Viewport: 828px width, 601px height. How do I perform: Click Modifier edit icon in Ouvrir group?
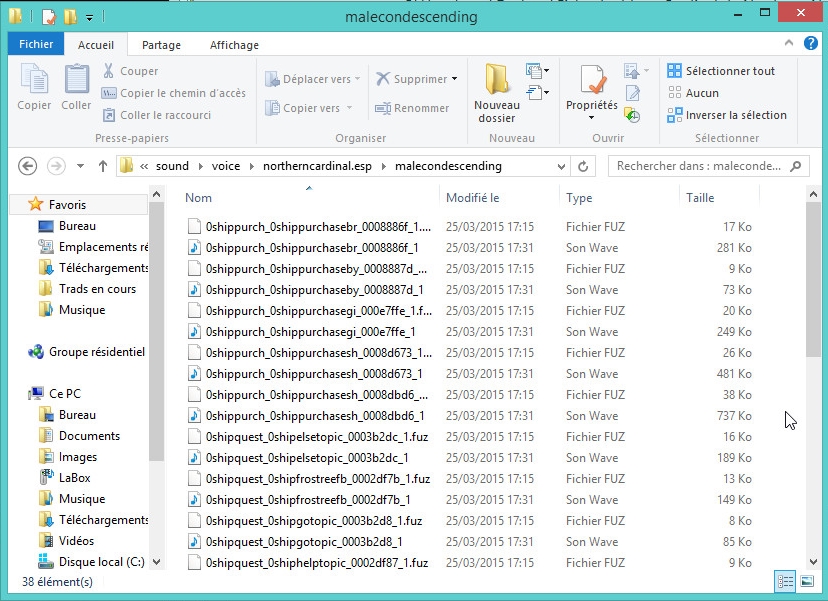click(x=633, y=93)
